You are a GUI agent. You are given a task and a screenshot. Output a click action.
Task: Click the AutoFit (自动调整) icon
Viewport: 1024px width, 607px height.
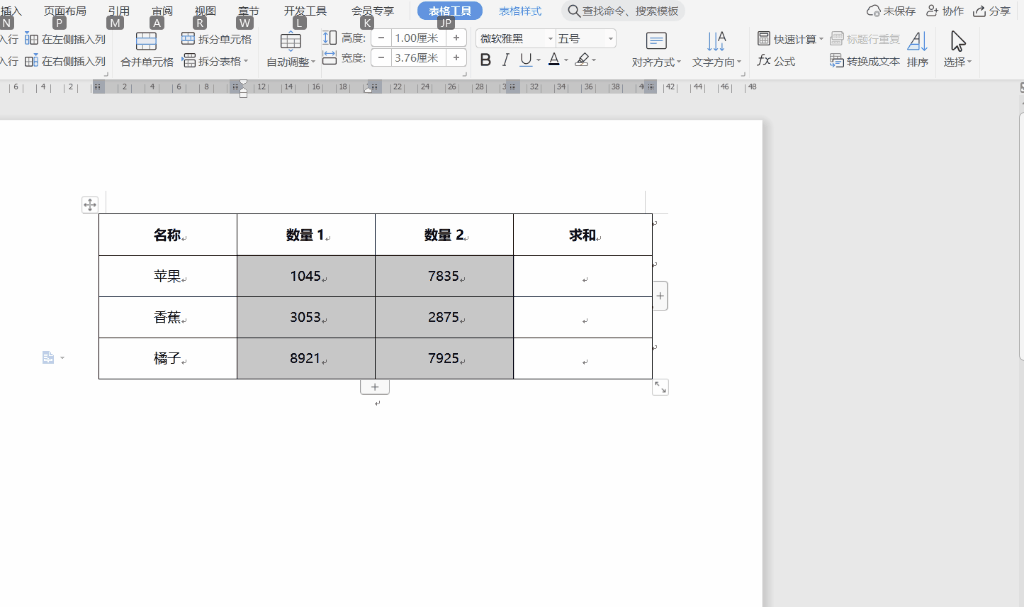(x=291, y=41)
